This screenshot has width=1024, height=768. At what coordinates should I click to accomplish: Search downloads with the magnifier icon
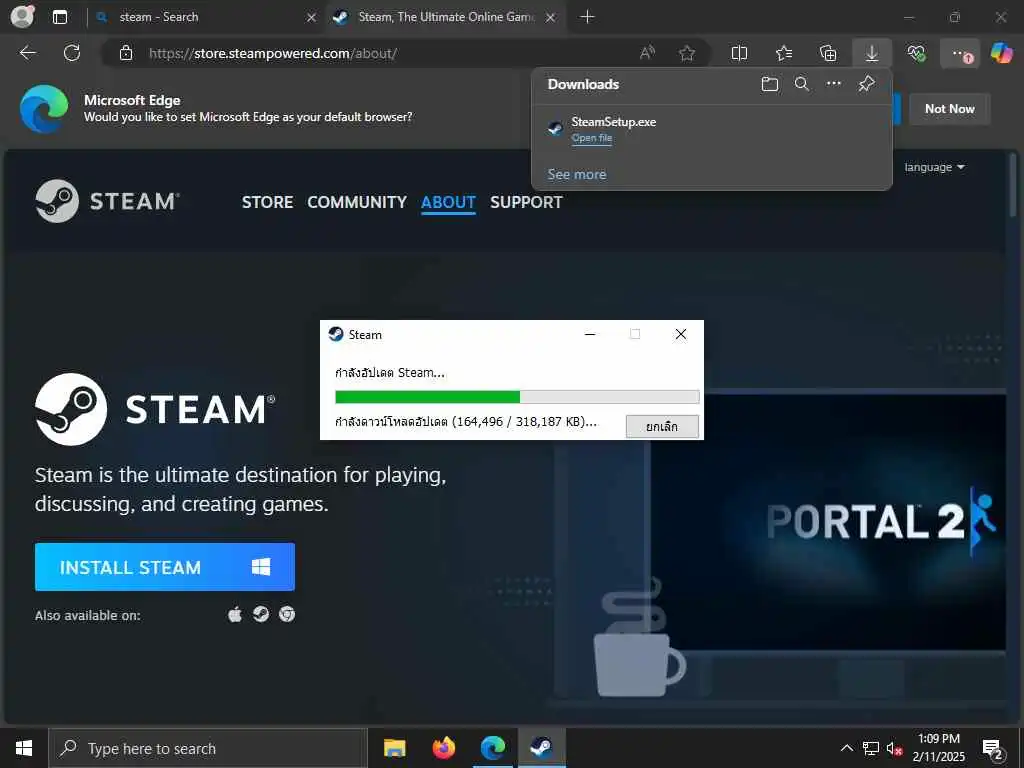coord(802,84)
